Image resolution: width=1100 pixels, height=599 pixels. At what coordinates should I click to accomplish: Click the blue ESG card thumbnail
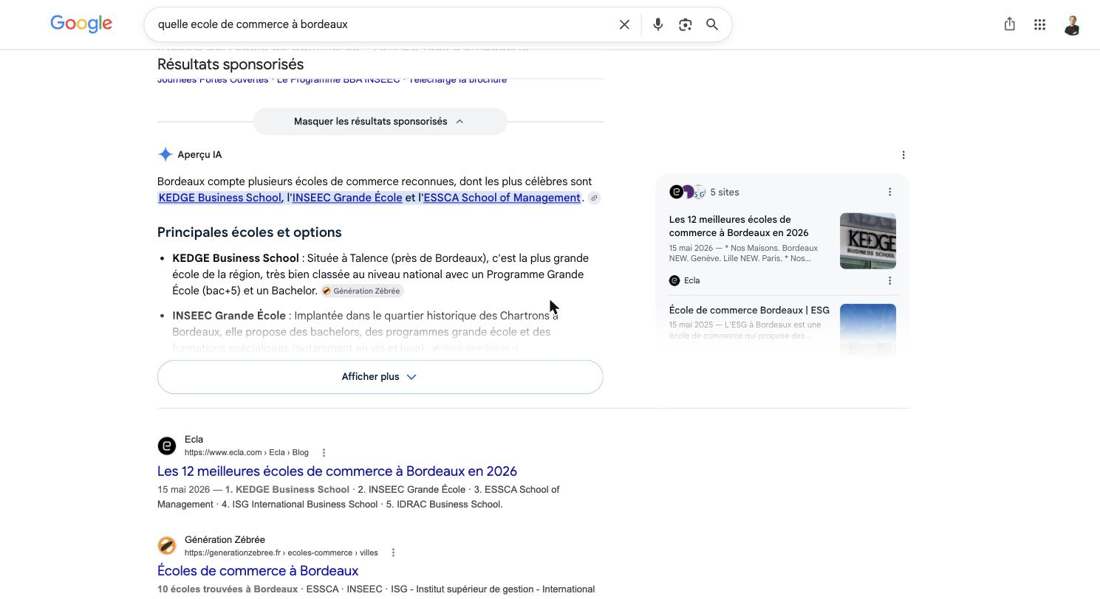pyautogui.click(x=868, y=328)
